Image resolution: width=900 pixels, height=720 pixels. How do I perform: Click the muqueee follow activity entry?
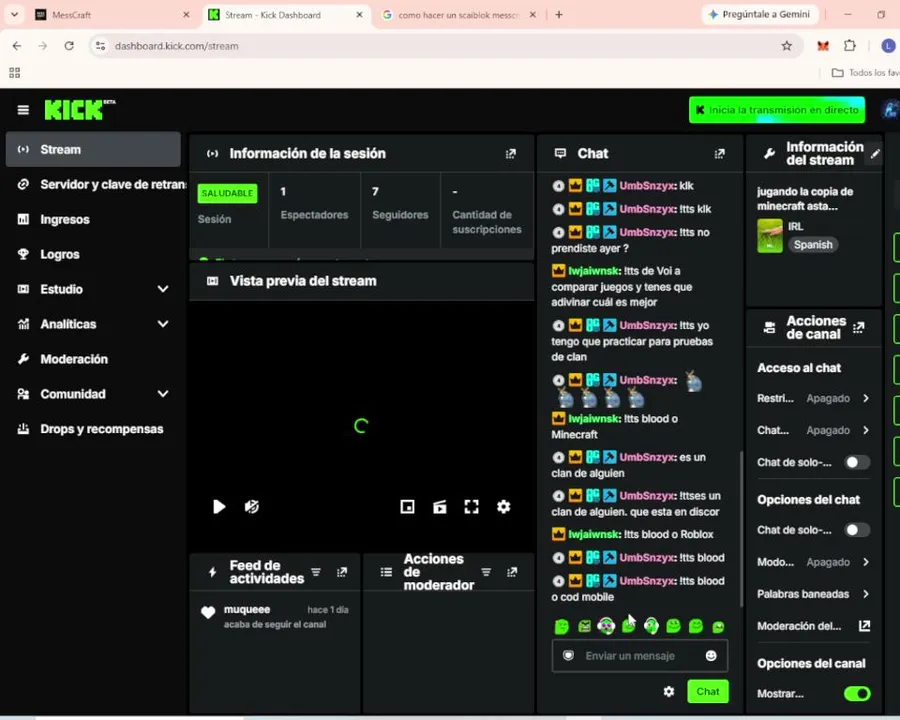point(275,617)
